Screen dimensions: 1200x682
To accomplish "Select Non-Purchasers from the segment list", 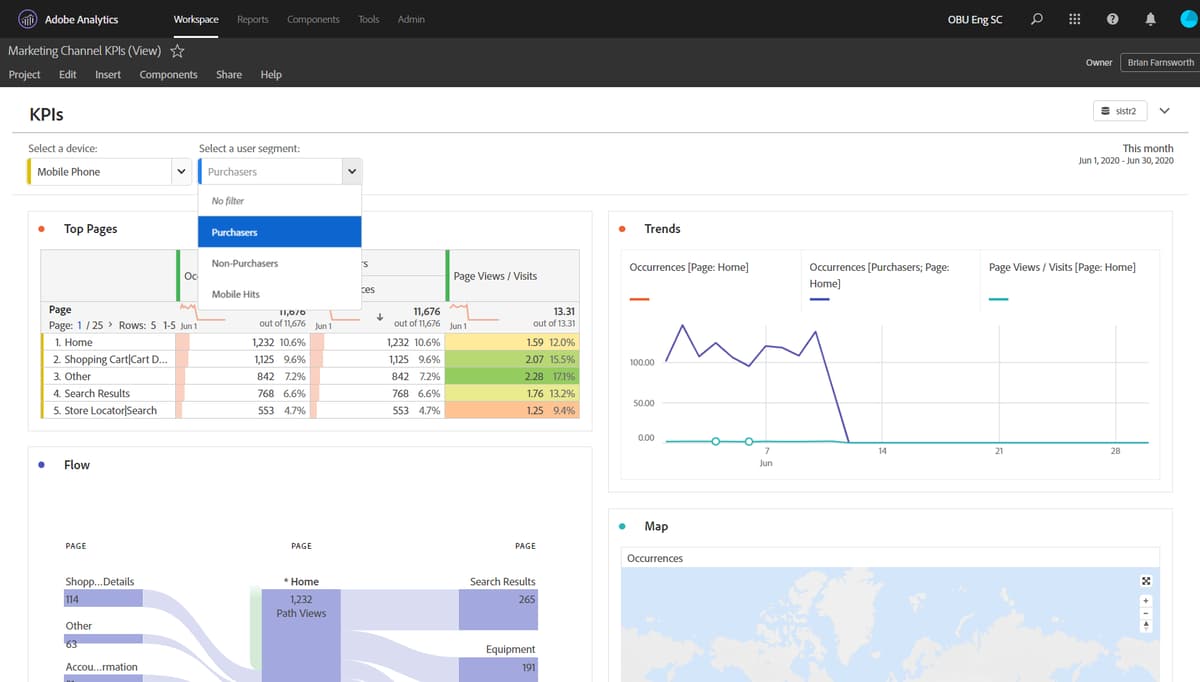I will point(245,263).
